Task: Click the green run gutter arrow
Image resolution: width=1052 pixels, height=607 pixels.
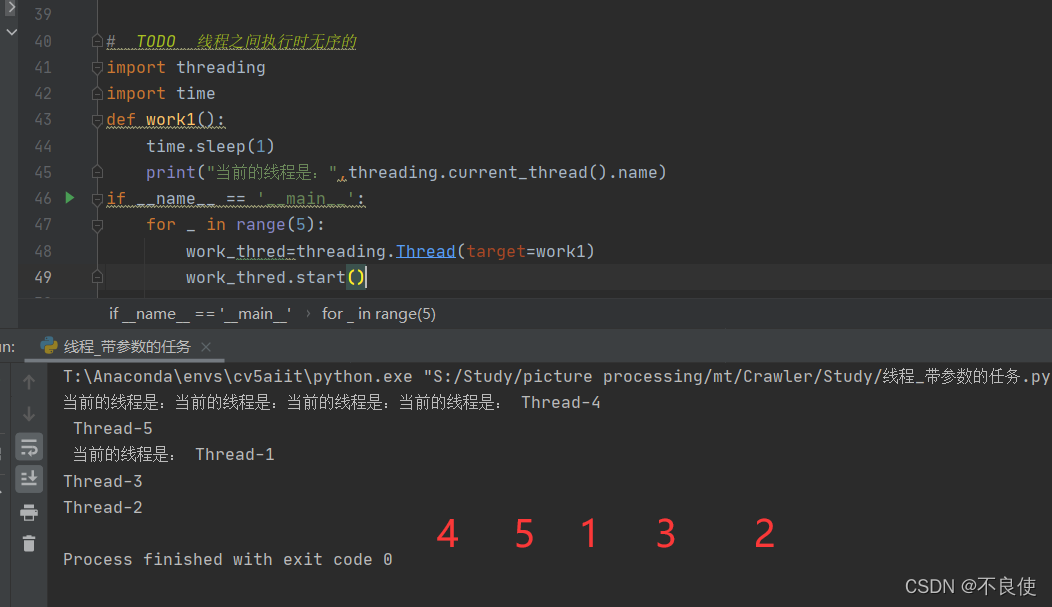Action: 70,198
